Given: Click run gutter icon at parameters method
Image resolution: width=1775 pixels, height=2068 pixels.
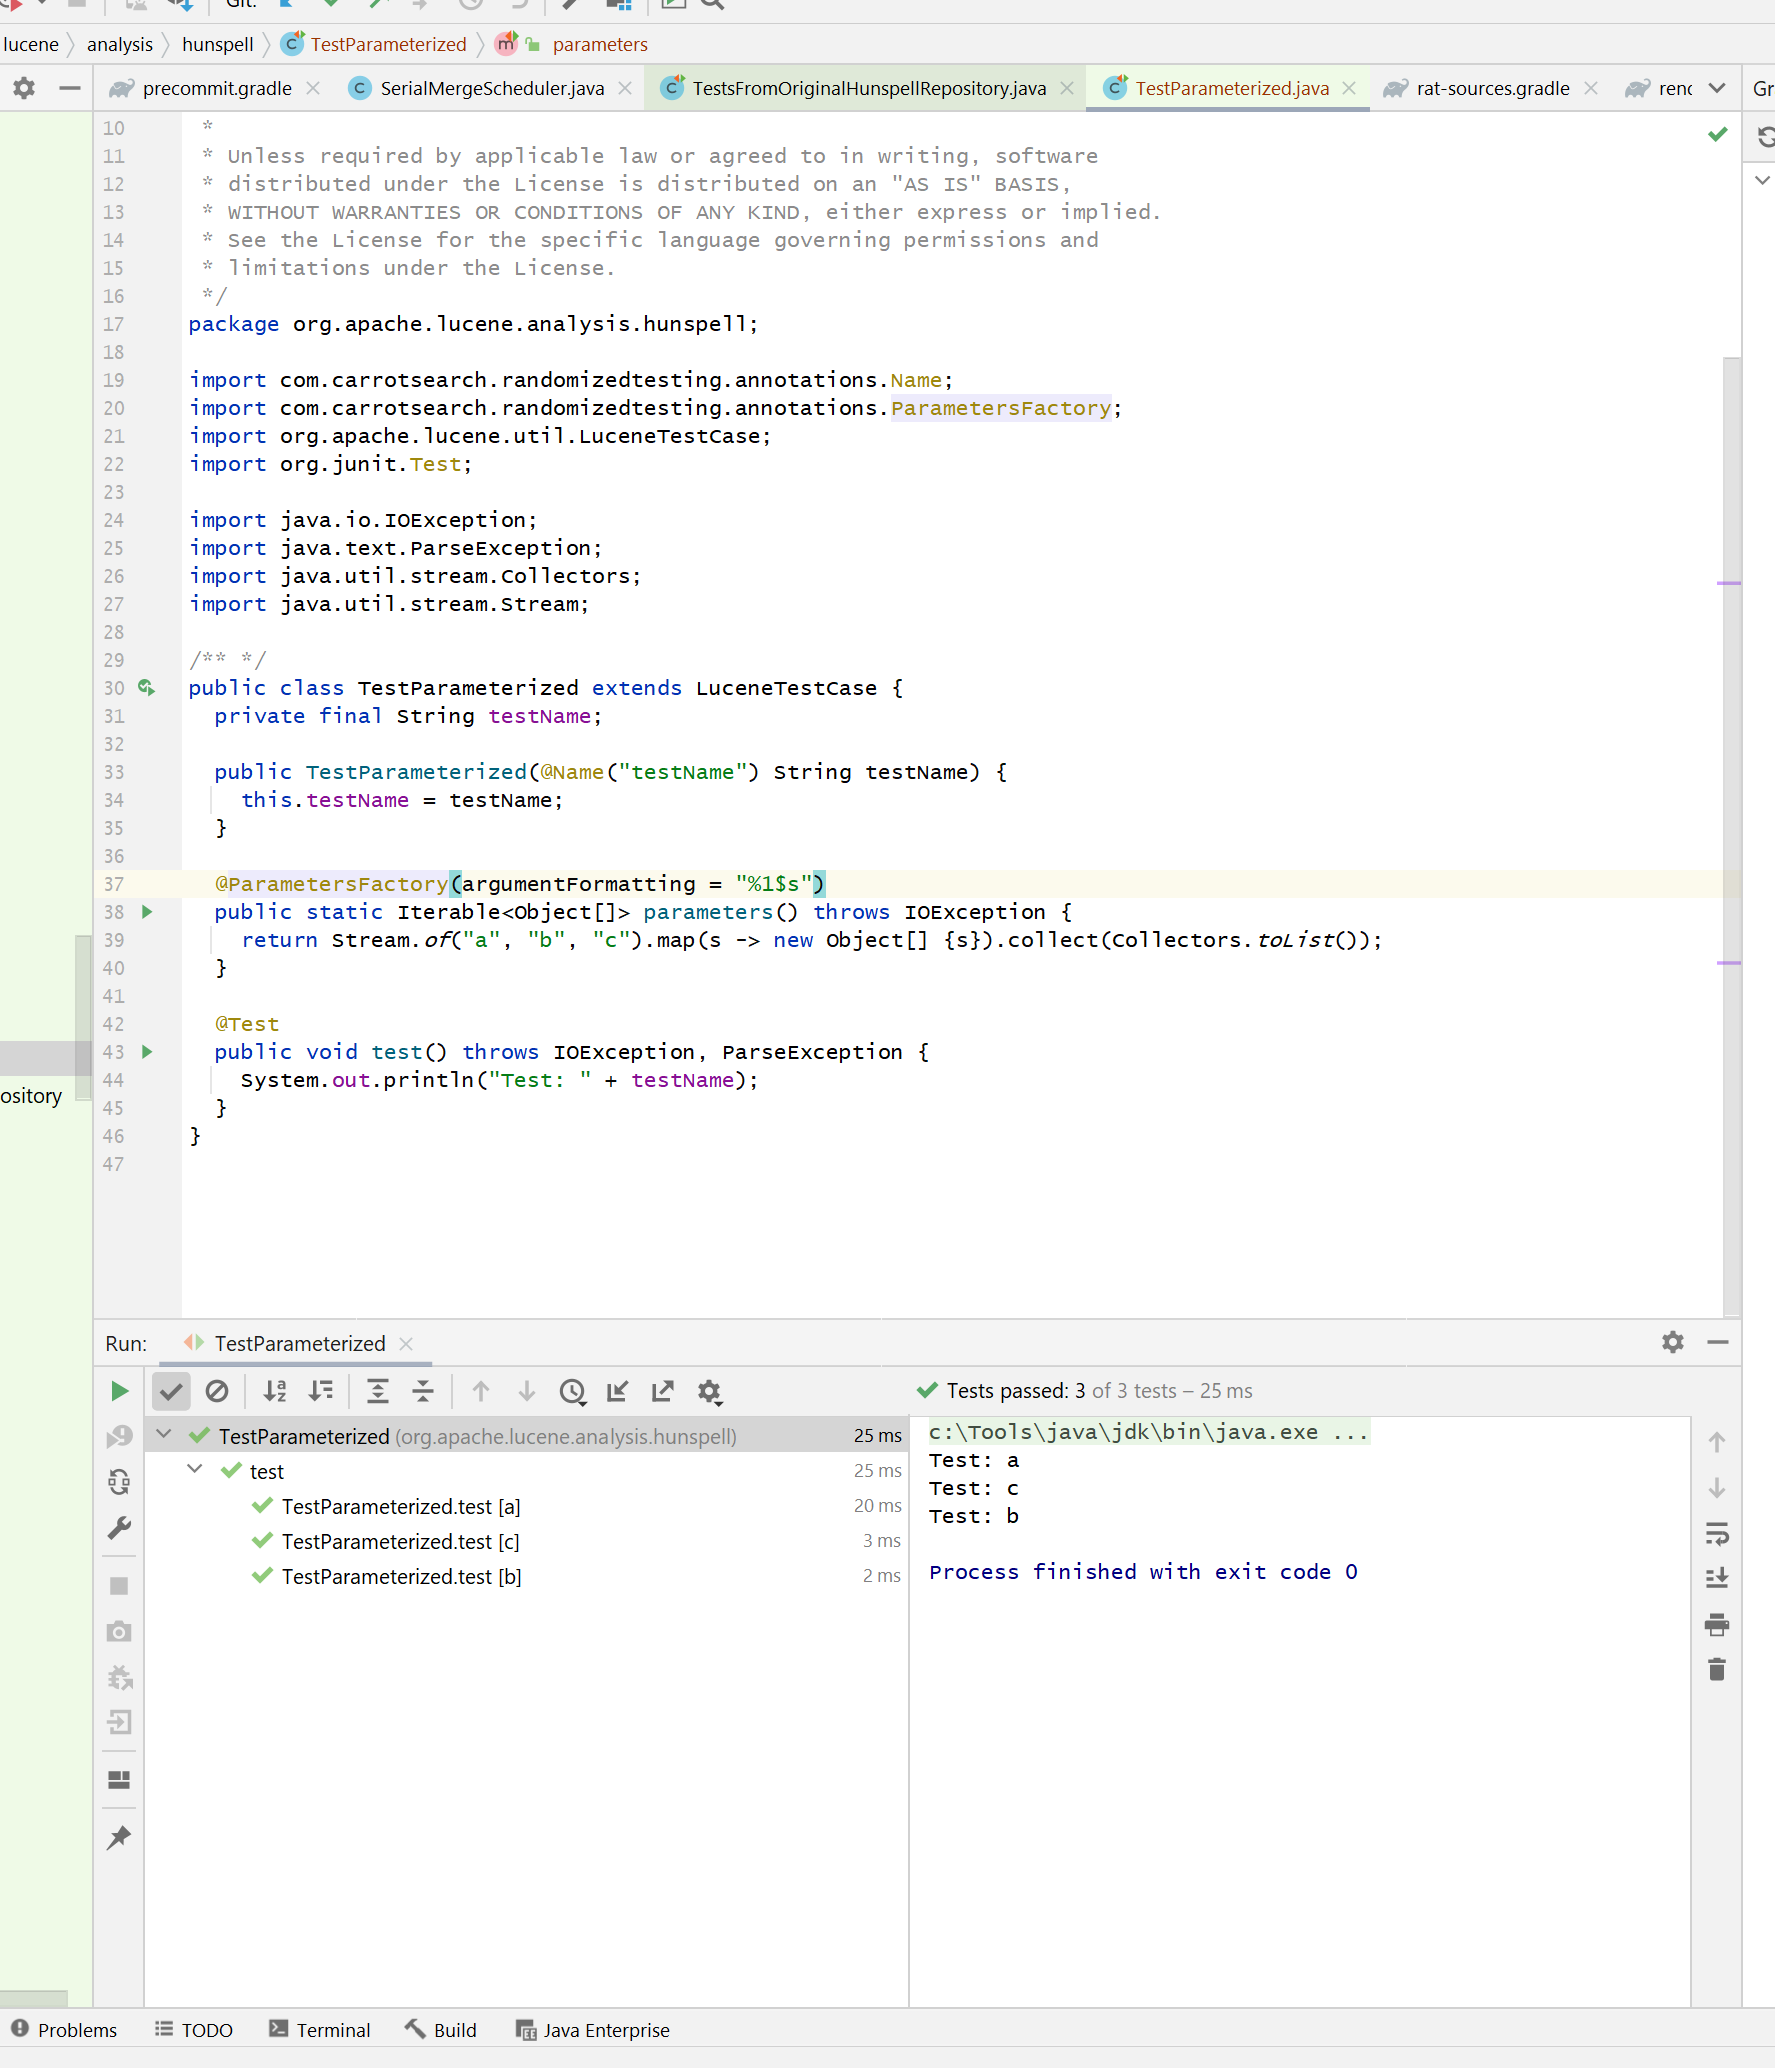Looking at the screenshot, I should pyautogui.click(x=147, y=911).
